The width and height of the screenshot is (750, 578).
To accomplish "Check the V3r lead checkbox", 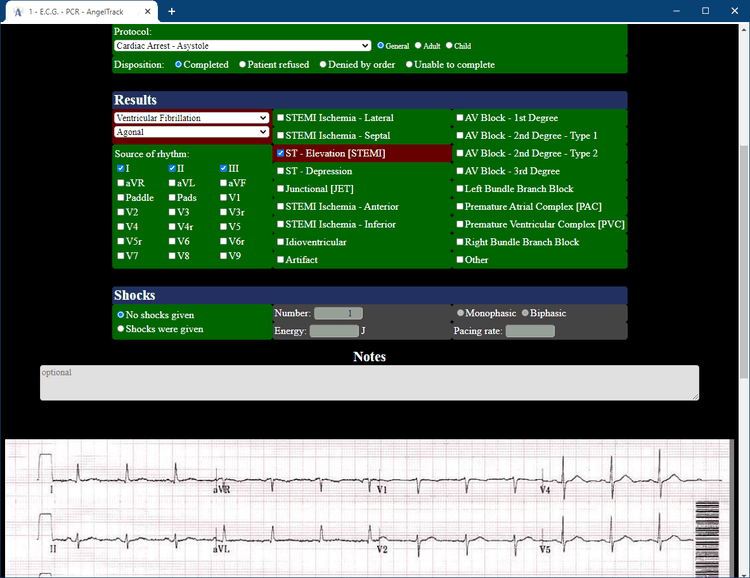I will tap(223, 212).
